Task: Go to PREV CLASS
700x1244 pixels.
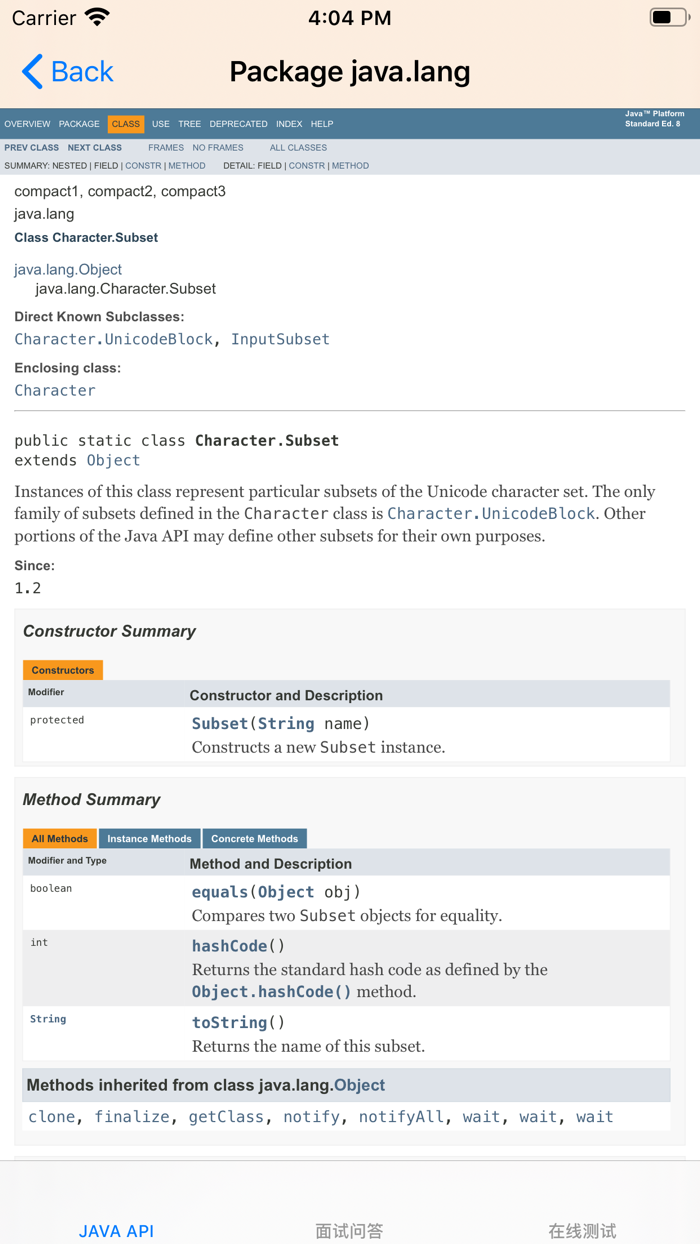Action: 32,148
